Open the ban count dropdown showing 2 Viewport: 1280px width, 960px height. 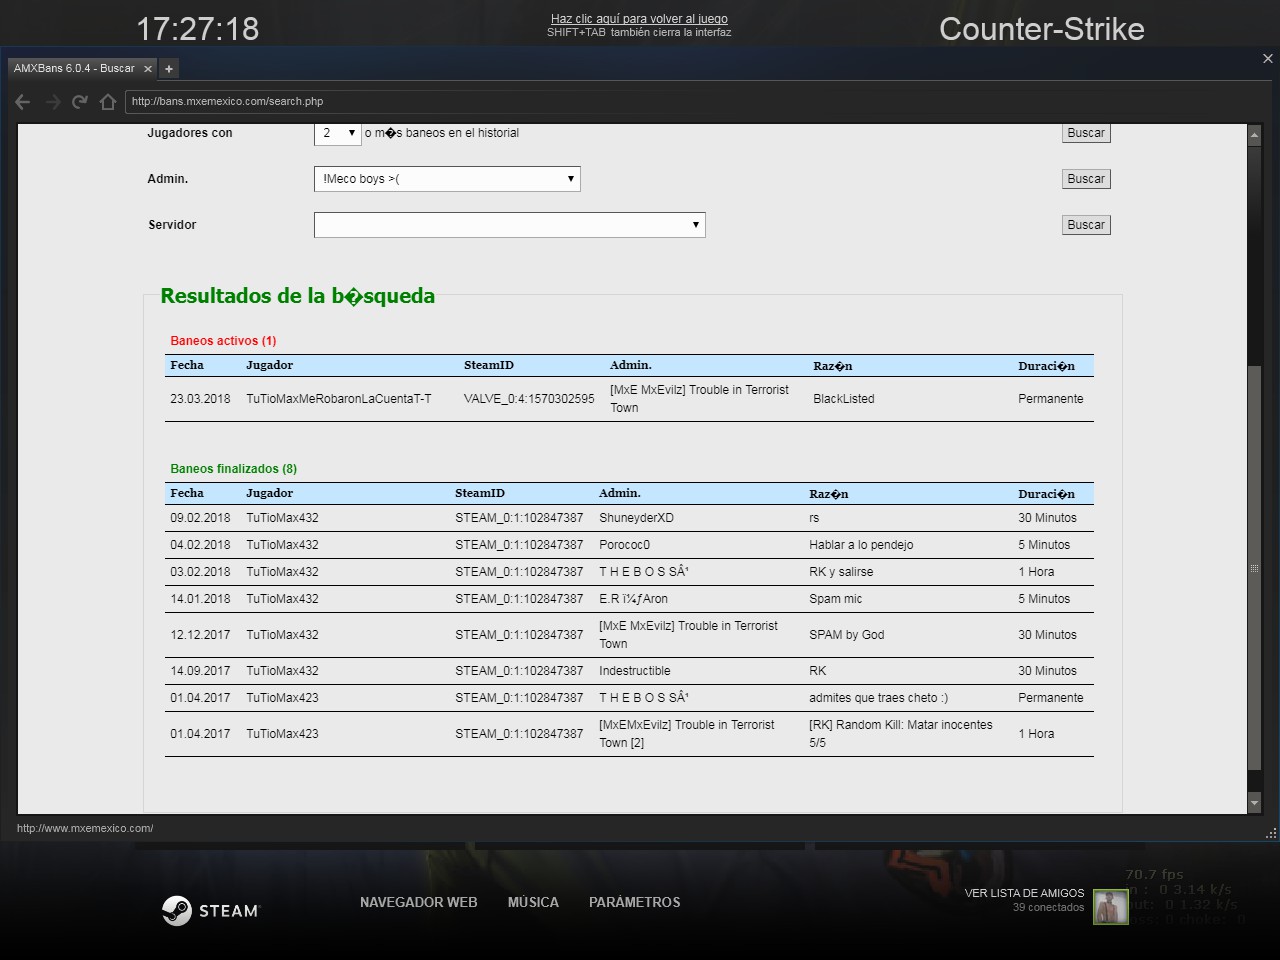[x=338, y=133]
